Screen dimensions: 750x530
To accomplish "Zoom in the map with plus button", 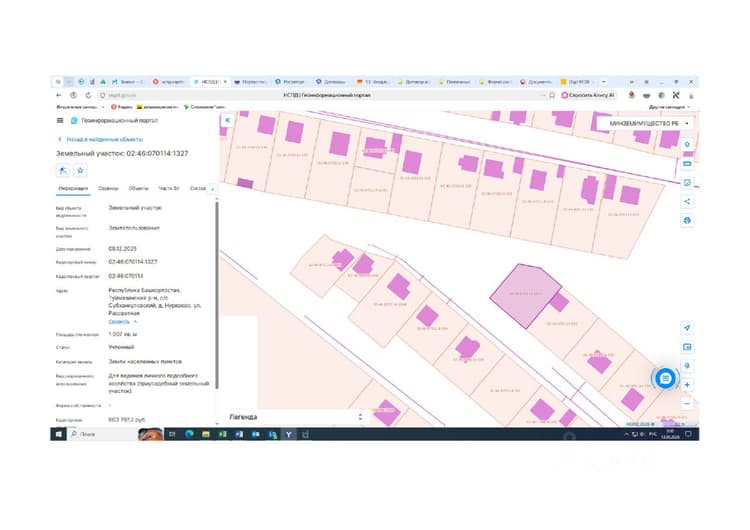I will tap(687, 385).
